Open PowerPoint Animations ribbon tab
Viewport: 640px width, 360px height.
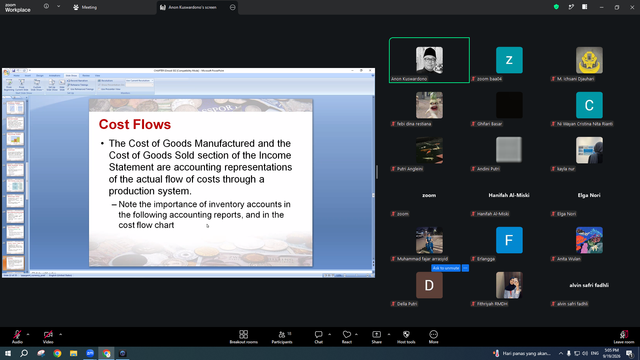(x=54, y=76)
